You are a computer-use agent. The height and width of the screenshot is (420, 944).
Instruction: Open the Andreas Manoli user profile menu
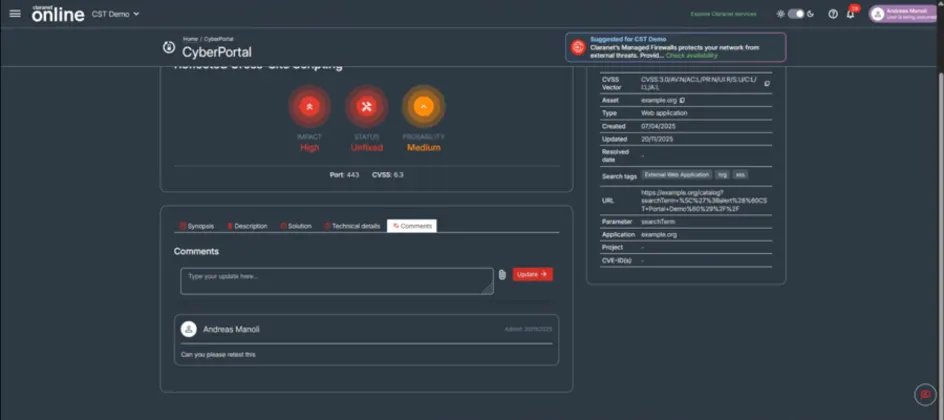point(902,14)
